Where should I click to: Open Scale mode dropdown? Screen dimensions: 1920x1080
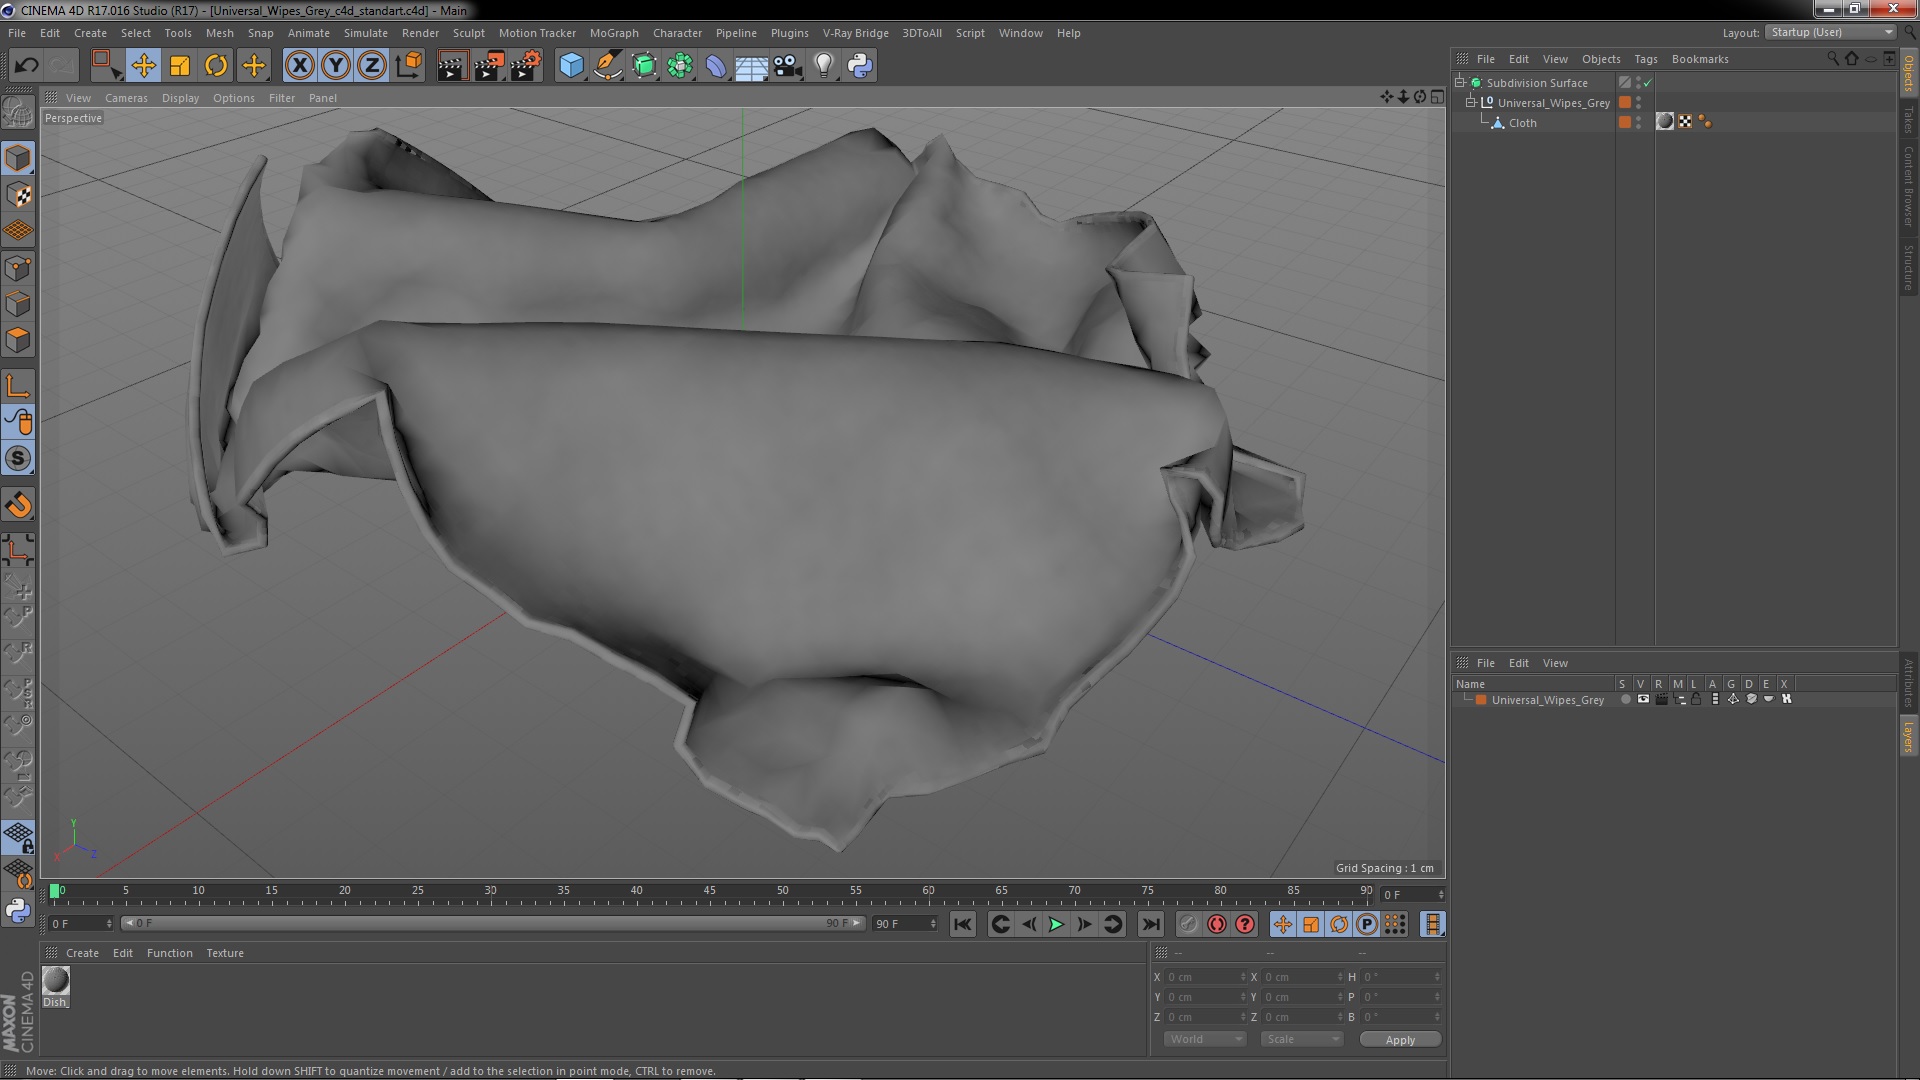1301,1040
